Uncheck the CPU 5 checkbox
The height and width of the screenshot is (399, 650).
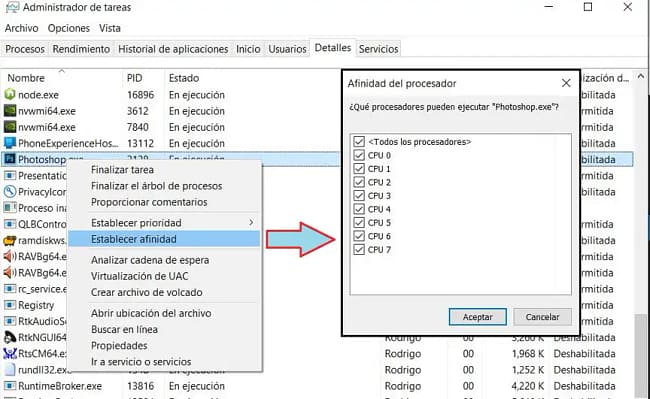(359, 222)
